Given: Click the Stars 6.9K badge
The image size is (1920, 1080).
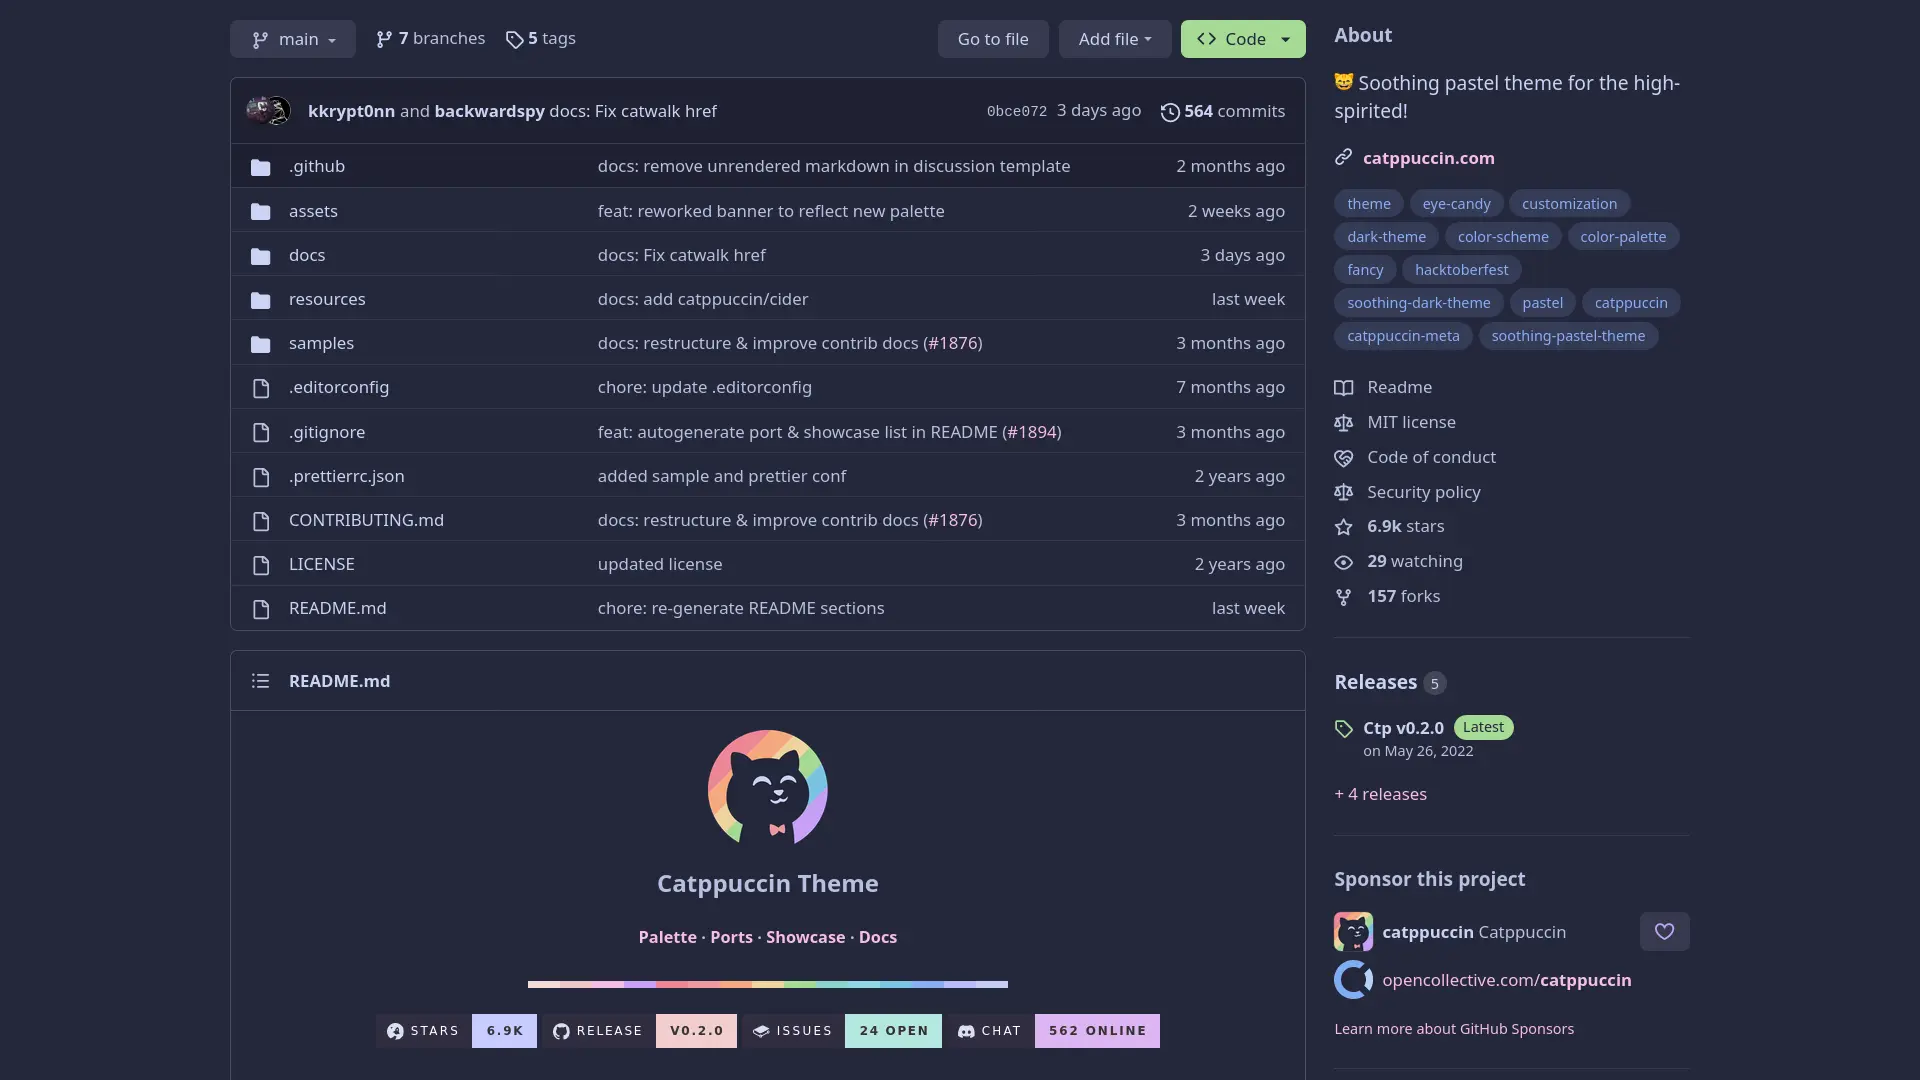Looking at the screenshot, I should [456, 1031].
